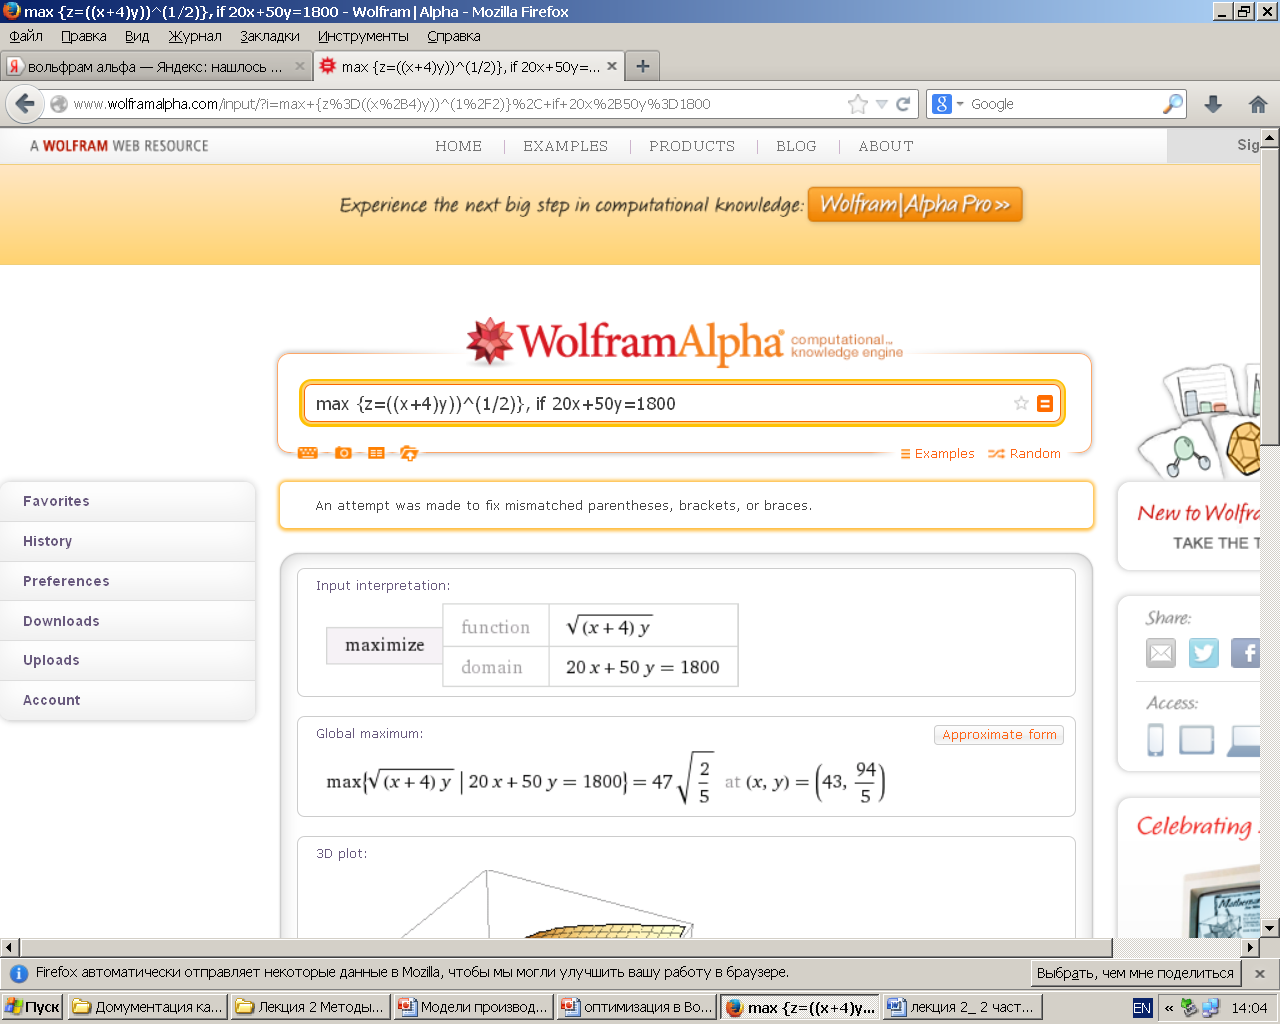This screenshot has width=1280, height=1024.
Task: Click the Random link under the query box
Action: click(1024, 453)
